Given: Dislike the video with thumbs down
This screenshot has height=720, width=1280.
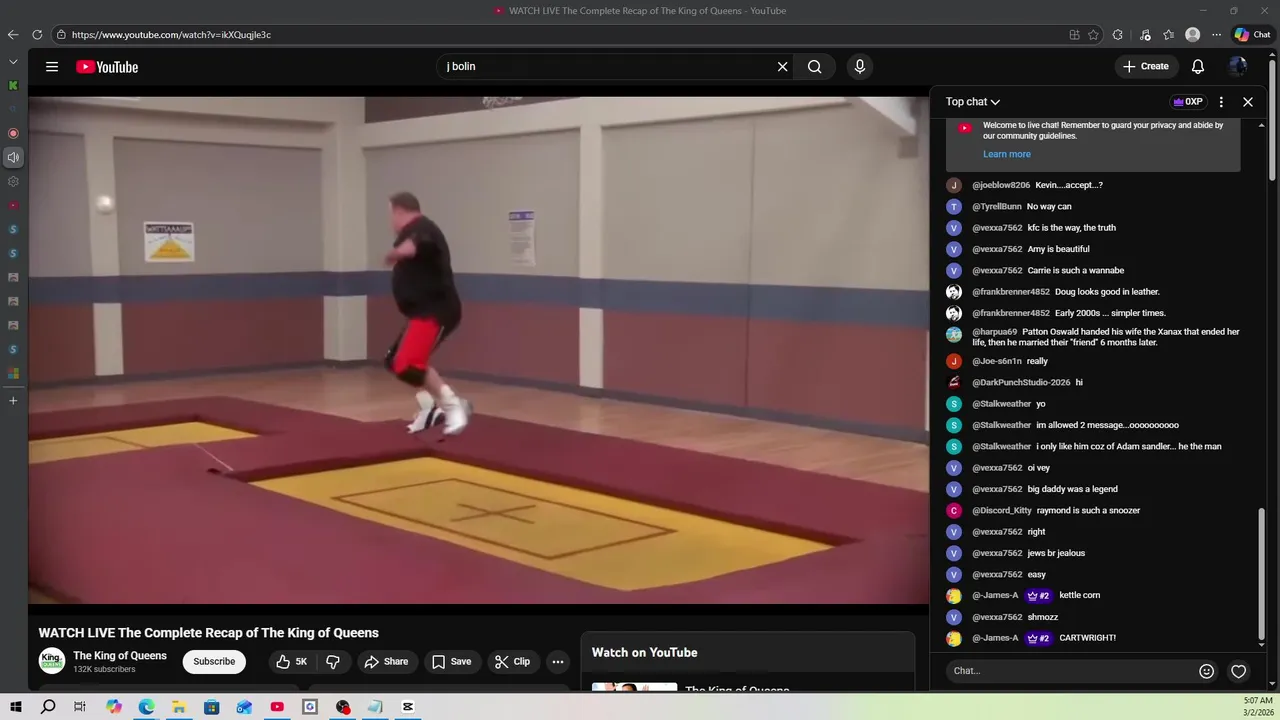Looking at the screenshot, I should [x=333, y=661].
